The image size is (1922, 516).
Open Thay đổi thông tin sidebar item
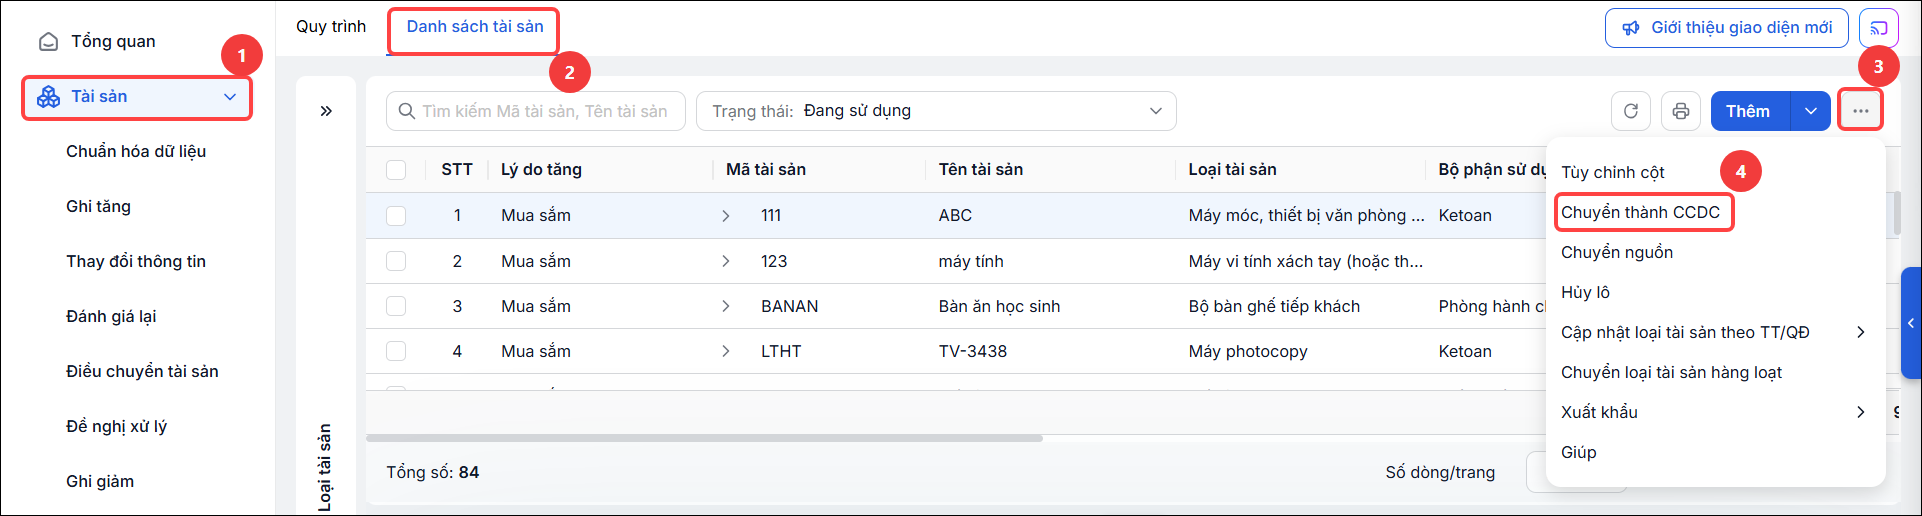[136, 262]
